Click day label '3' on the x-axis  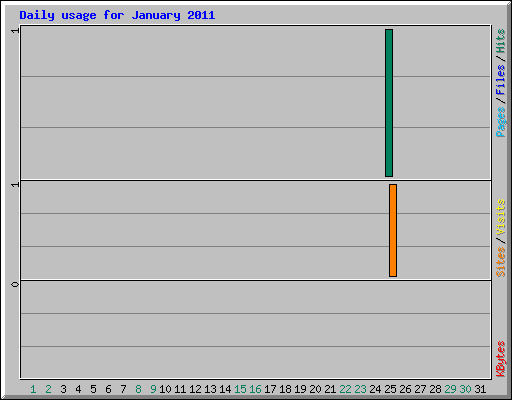coord(63,389)
